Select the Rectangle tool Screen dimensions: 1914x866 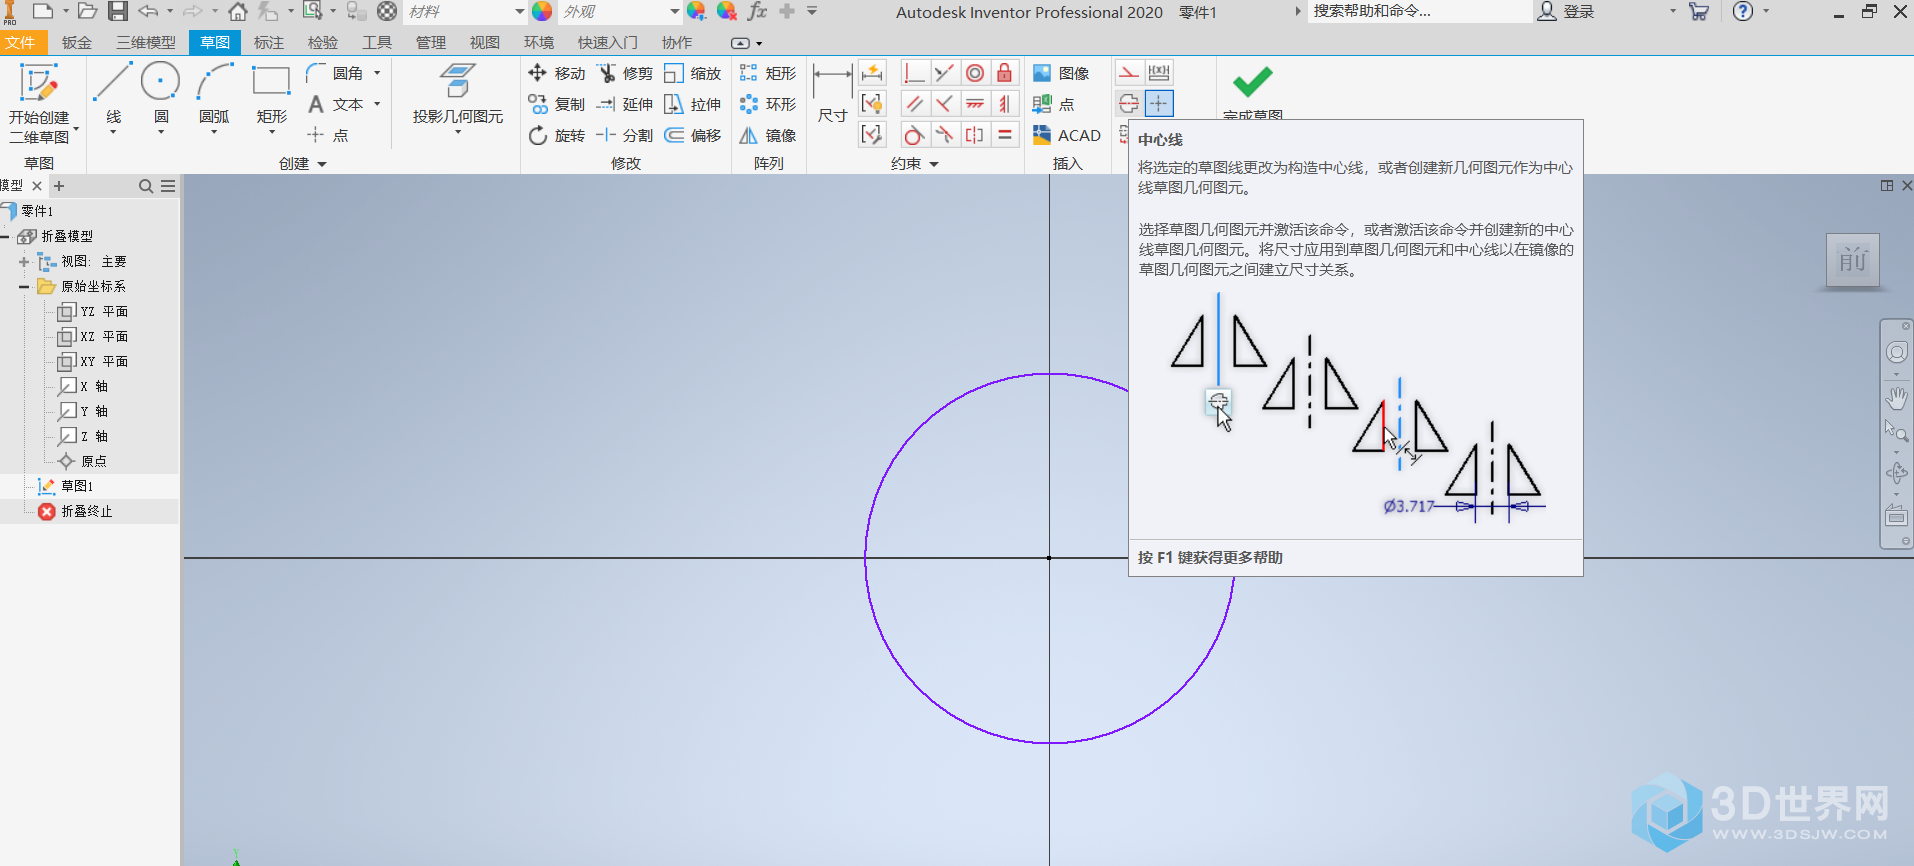coord(271,97)
